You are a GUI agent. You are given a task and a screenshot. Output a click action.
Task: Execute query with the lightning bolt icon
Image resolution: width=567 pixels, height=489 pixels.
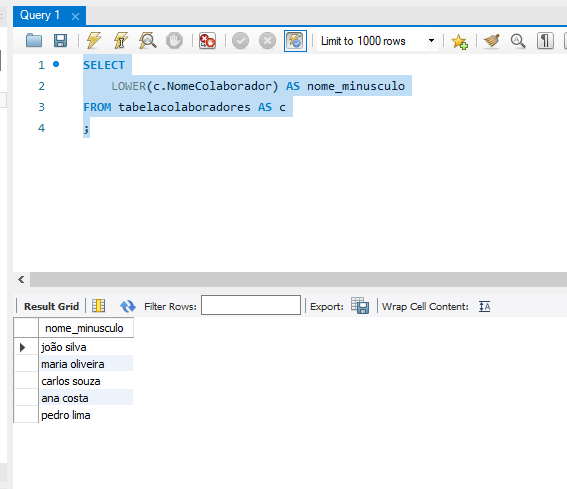point(94,41)
